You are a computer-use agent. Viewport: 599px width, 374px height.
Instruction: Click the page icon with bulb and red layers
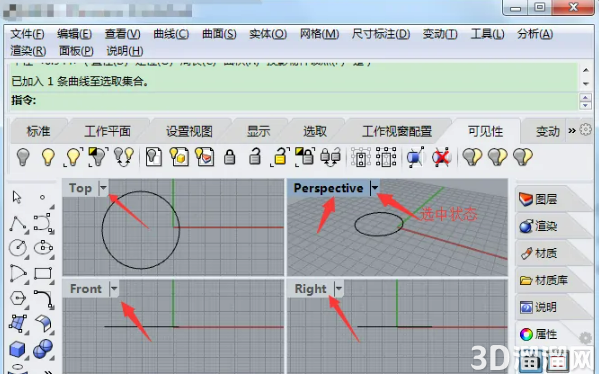tap(204, 157)
